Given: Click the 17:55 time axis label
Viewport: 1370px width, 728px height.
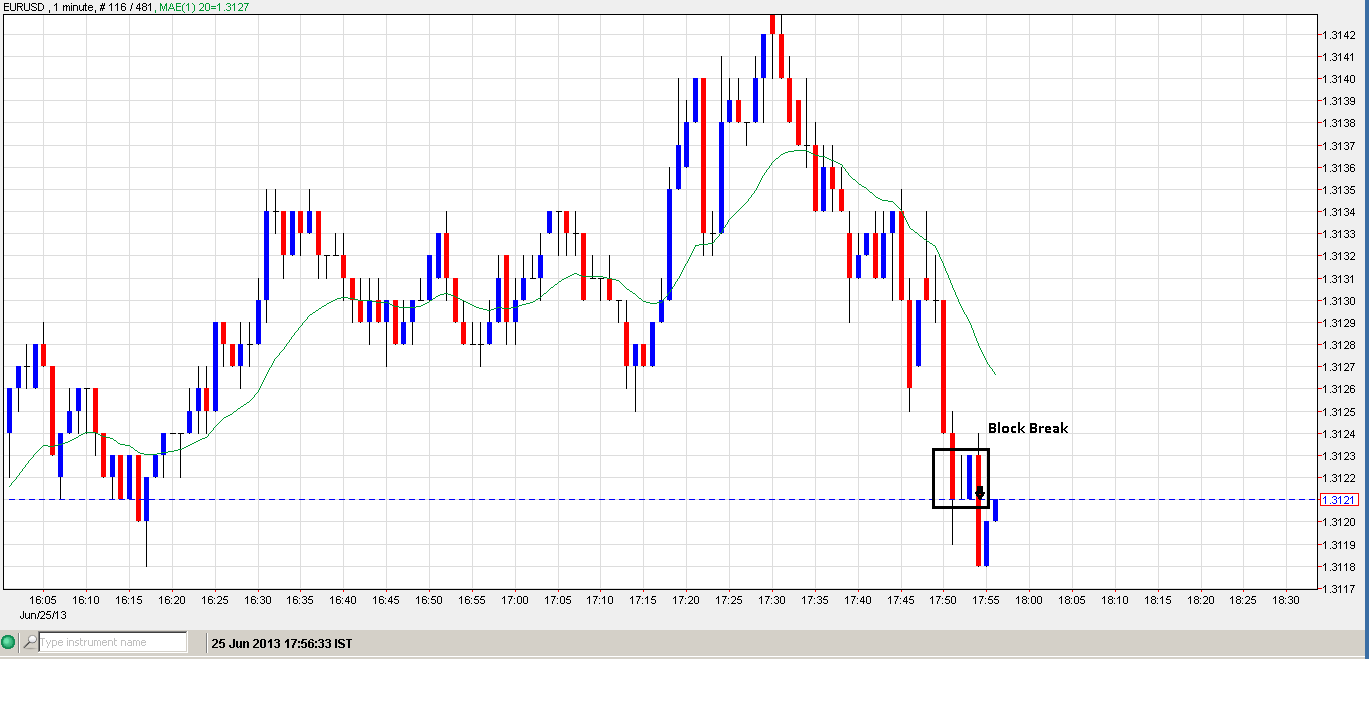Looking at the screenshot, I should [x=986, y=600].
